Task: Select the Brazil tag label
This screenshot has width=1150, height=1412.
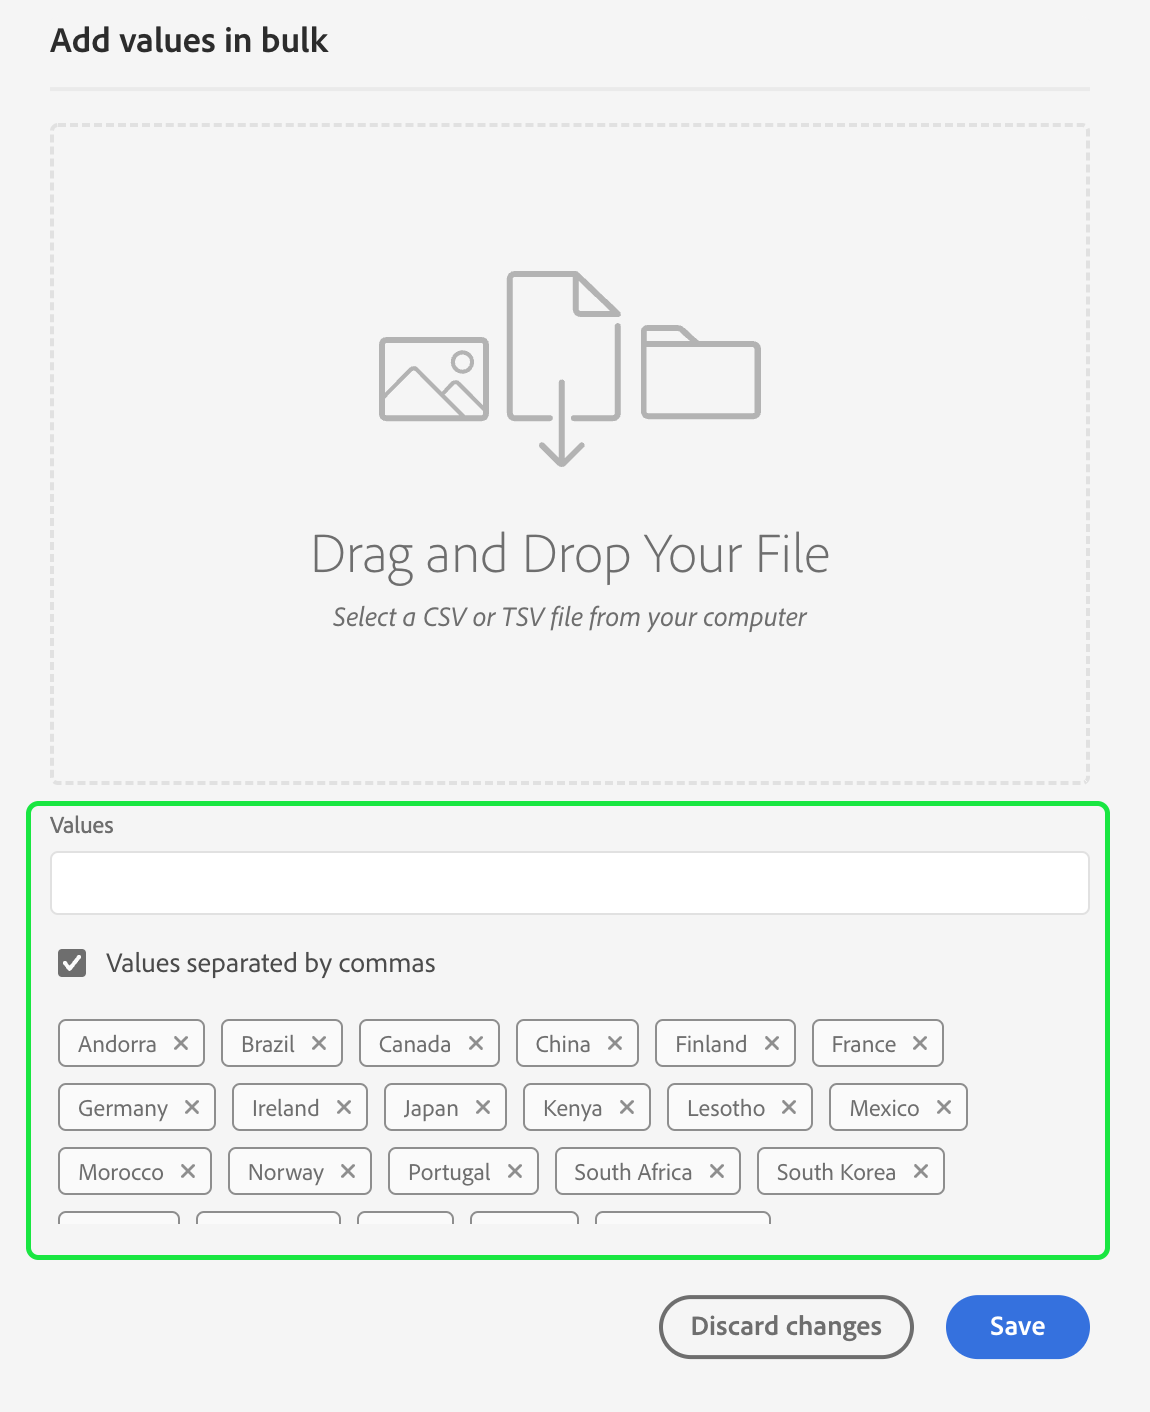Action: point(268,1044)
